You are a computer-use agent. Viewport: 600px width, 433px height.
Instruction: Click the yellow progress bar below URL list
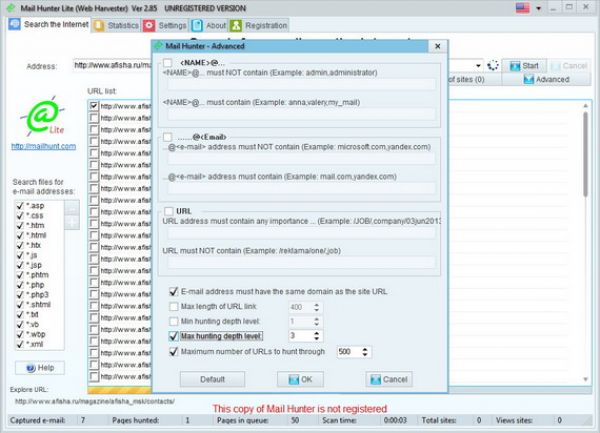tap(120, 390)
